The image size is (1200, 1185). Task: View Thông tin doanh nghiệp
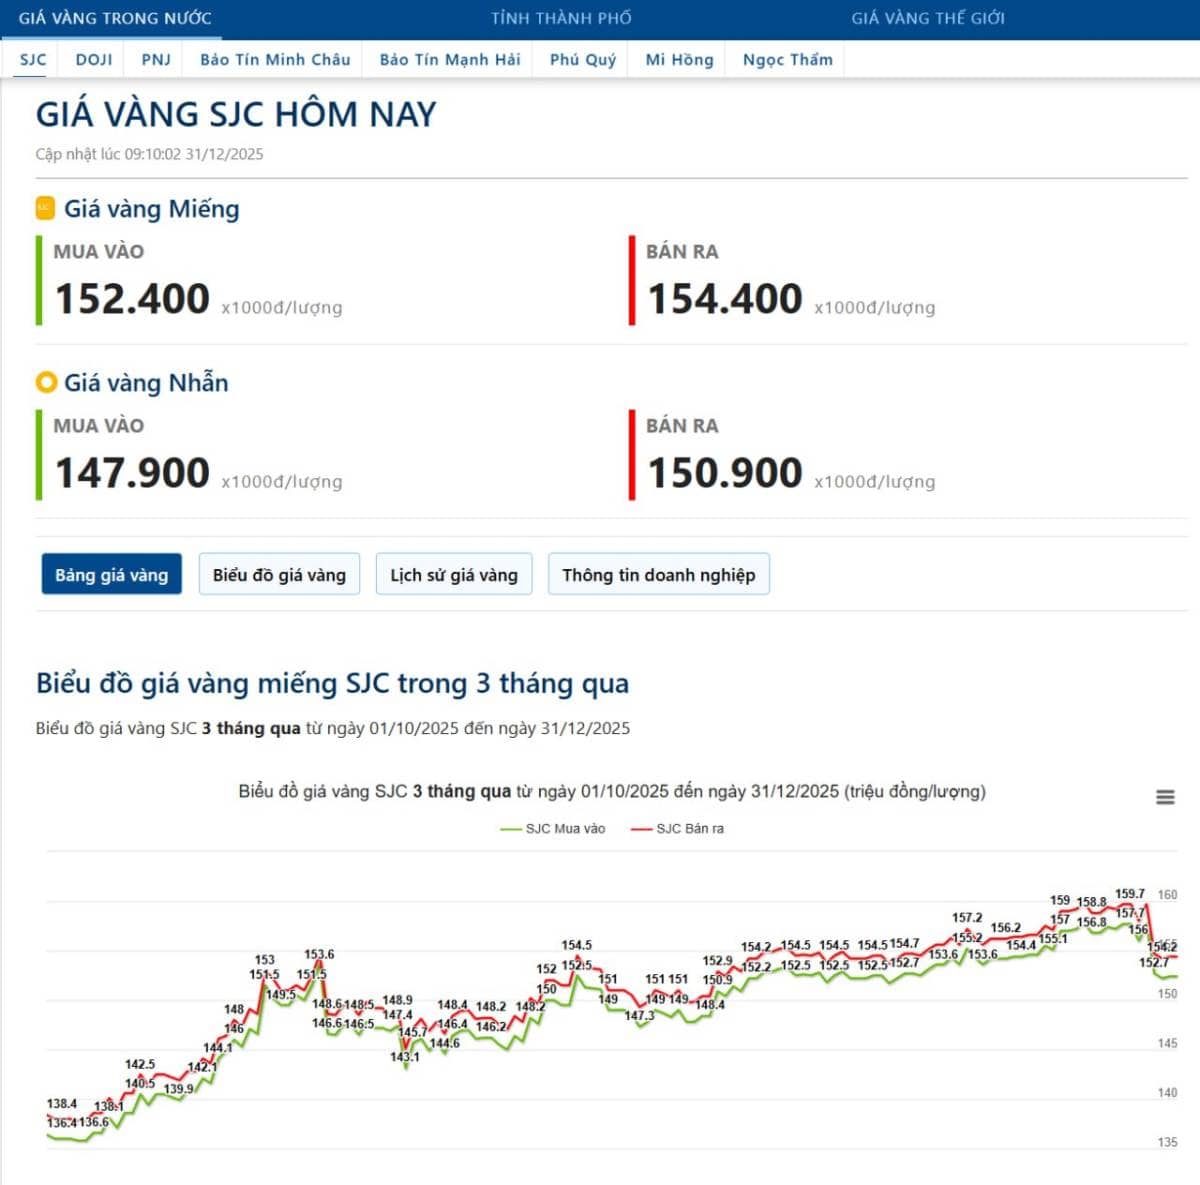coord(658,575)
